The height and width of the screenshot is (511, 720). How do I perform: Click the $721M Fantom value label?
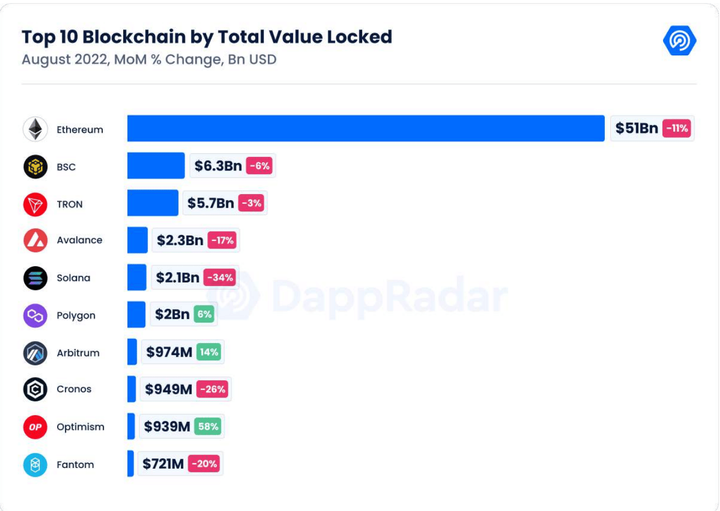163,464
